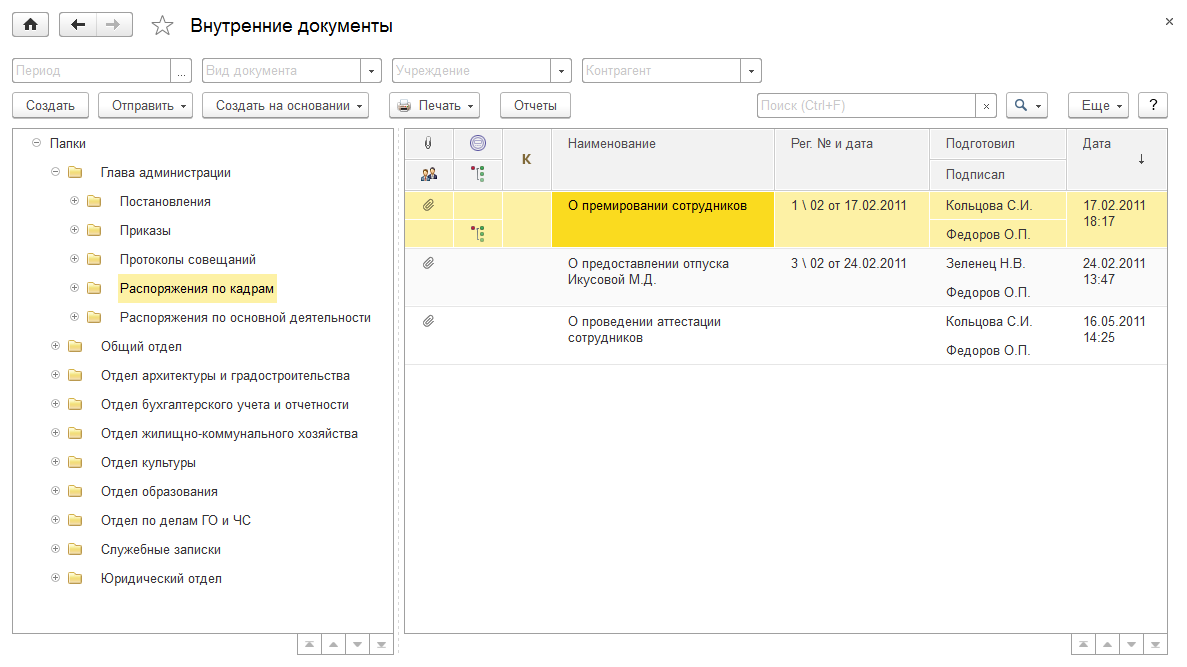This screenshot has width=1187, height=667.
Task: Expand the Протоколы совещаний folder
Action: tap(74, 259)
